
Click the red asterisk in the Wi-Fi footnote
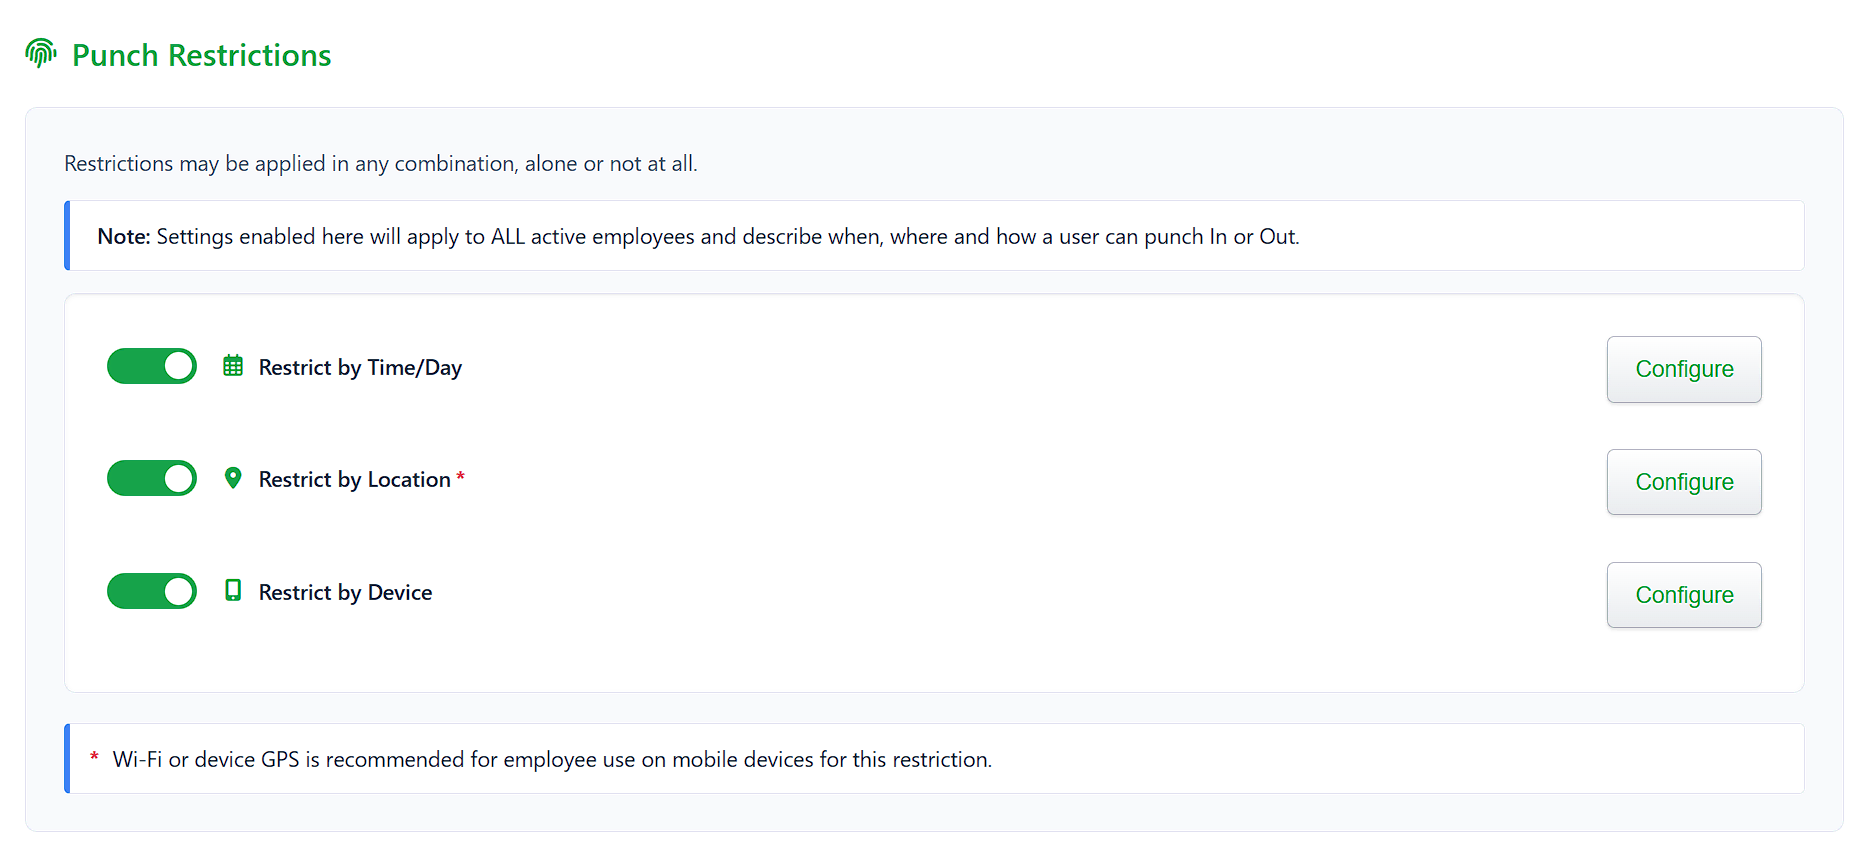[x=94, y=757]
